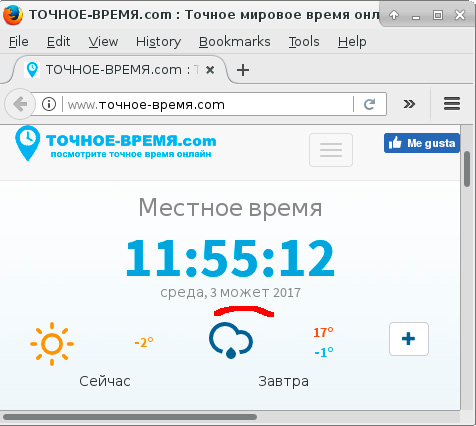Click the Firefox back arrow button
This screenshot has height=426, width=476.
coord(20,104)
